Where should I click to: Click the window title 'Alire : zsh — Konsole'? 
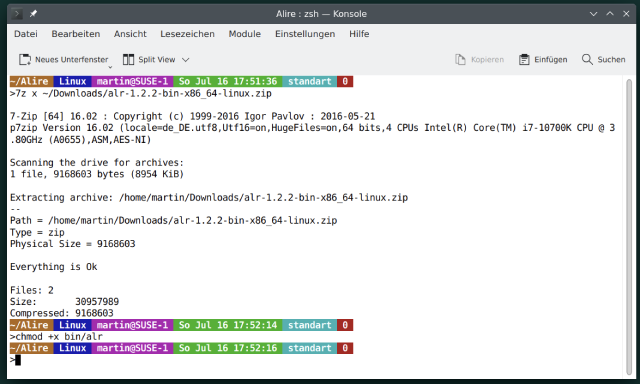coord(321,14)
